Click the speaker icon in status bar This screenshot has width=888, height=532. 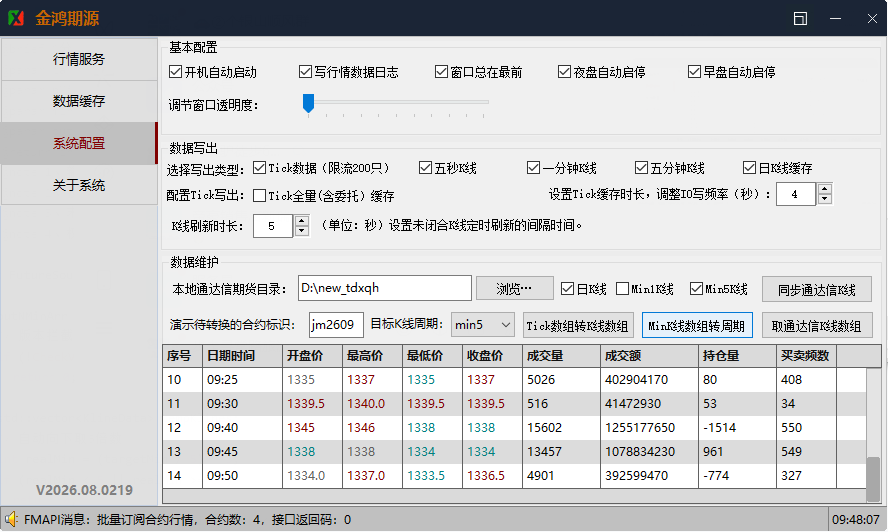click(x=11, y=520)
